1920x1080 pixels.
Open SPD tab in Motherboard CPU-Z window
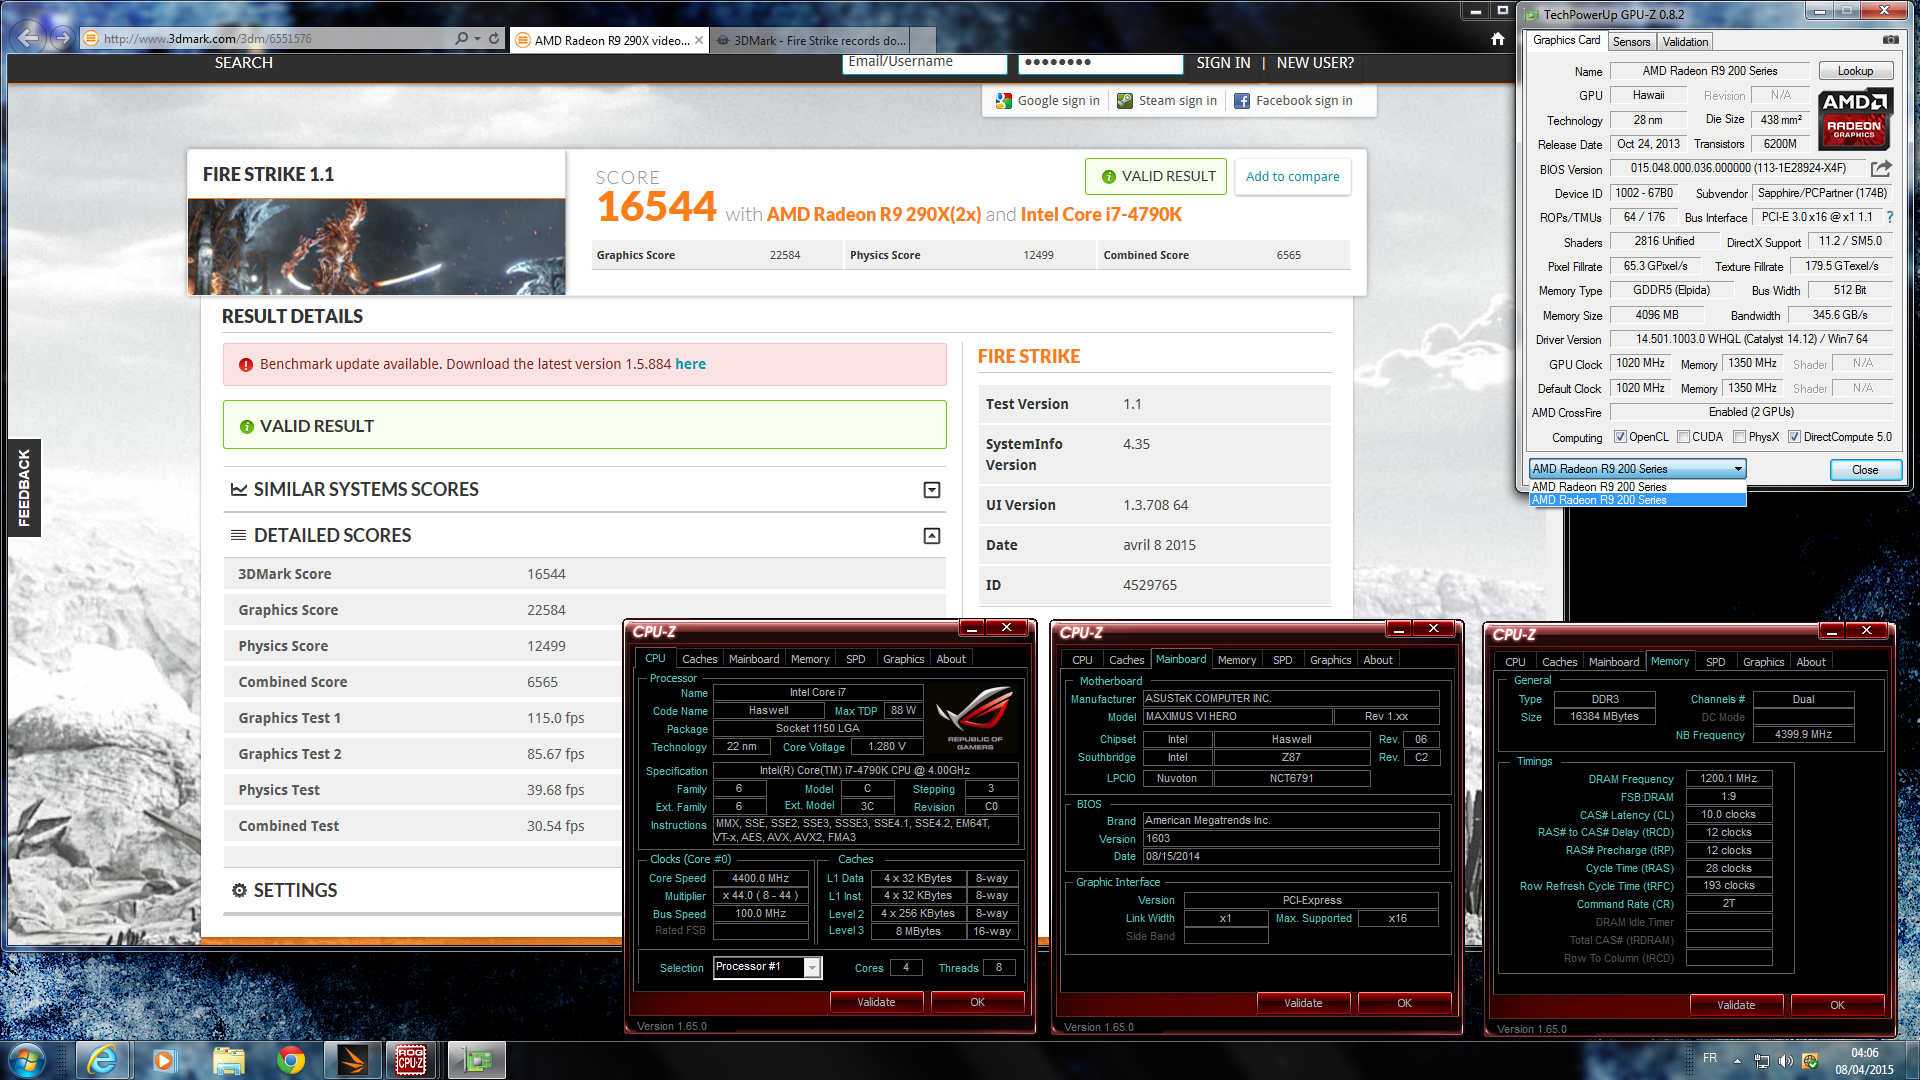click(x=1282, y=661)
